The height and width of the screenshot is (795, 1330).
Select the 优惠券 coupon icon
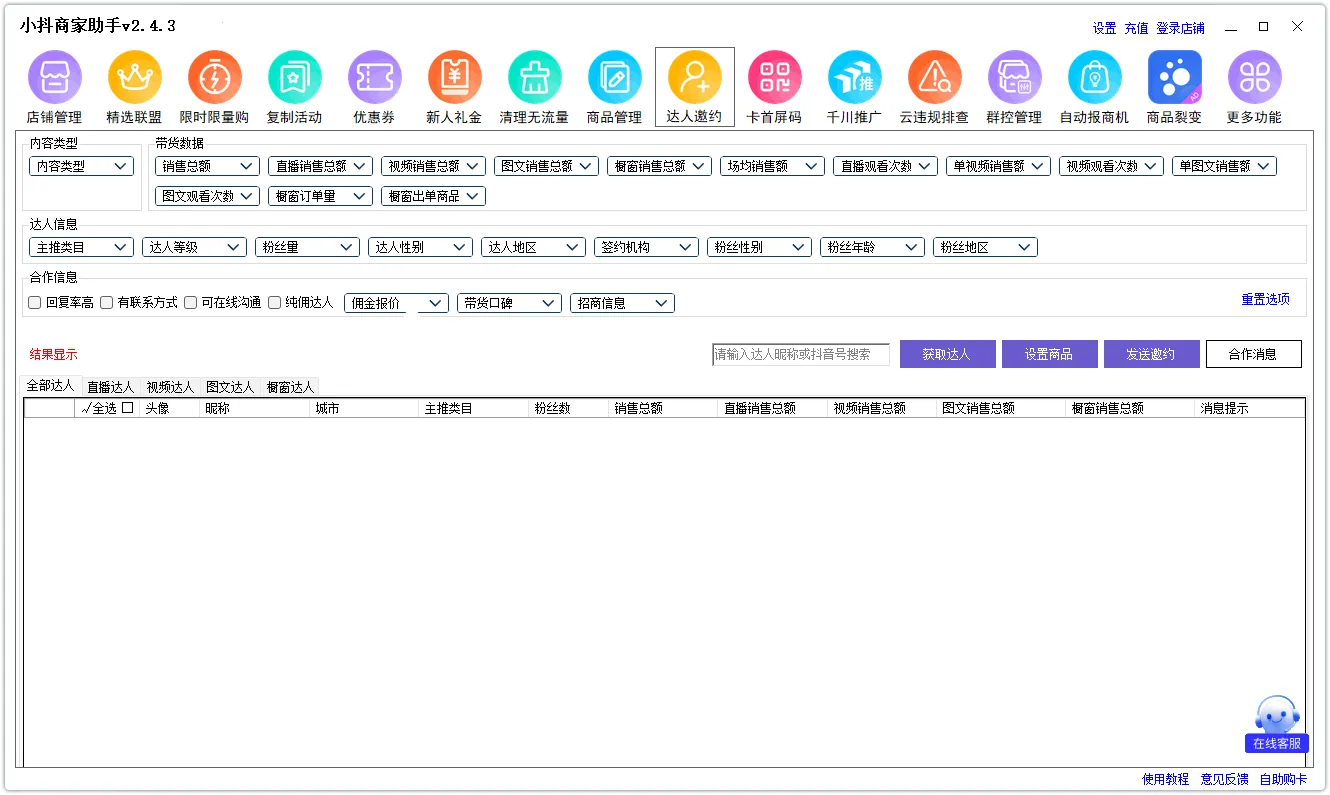(374, 78)
